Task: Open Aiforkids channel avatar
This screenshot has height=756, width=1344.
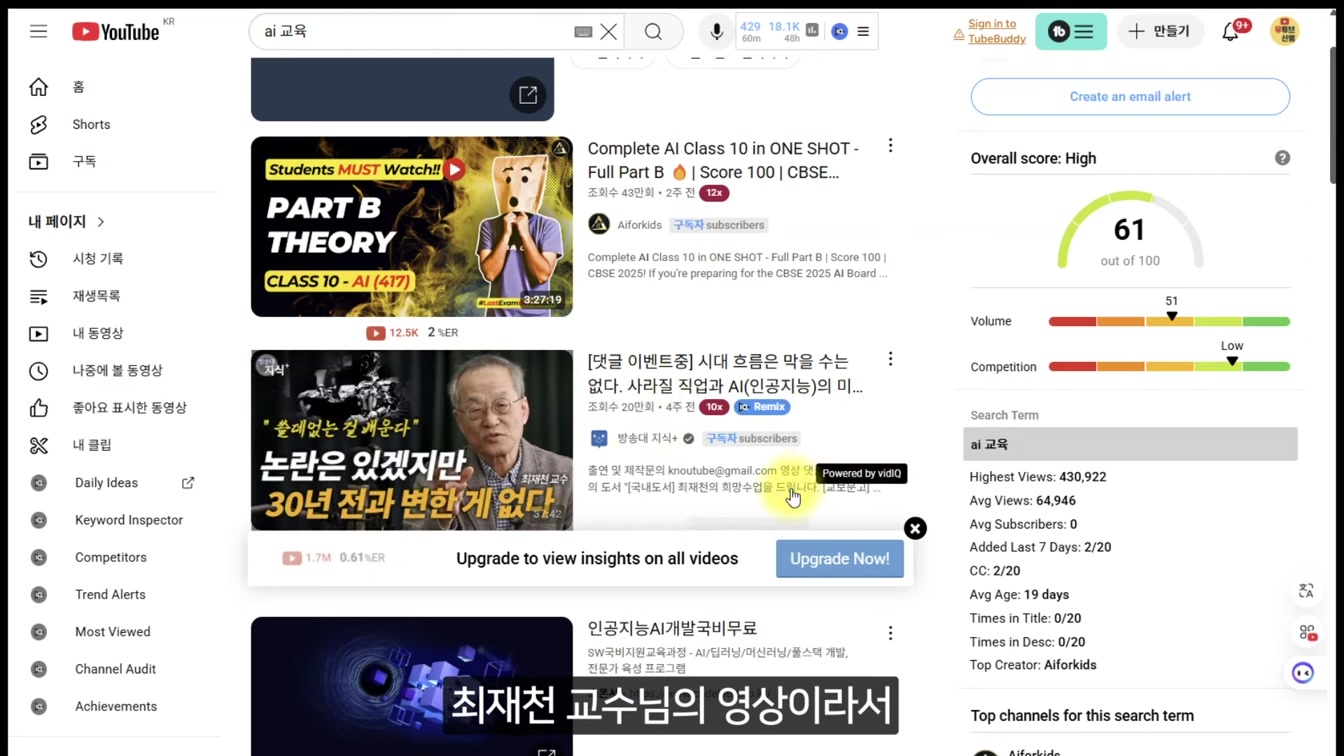Action: 599,225
